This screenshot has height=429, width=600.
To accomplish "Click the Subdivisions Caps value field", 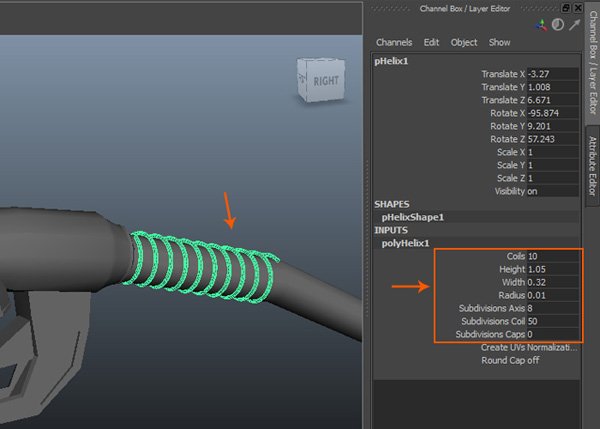I will (553, 334).
